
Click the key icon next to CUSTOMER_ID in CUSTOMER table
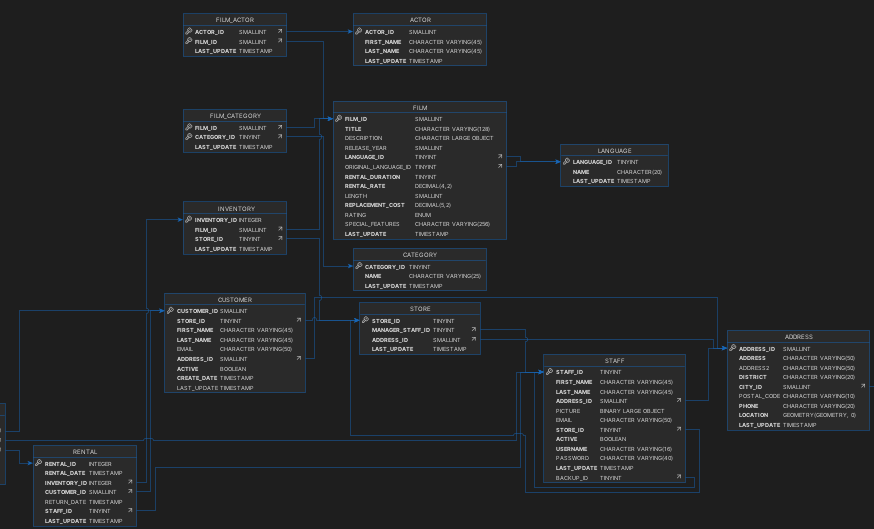[170, 311]
